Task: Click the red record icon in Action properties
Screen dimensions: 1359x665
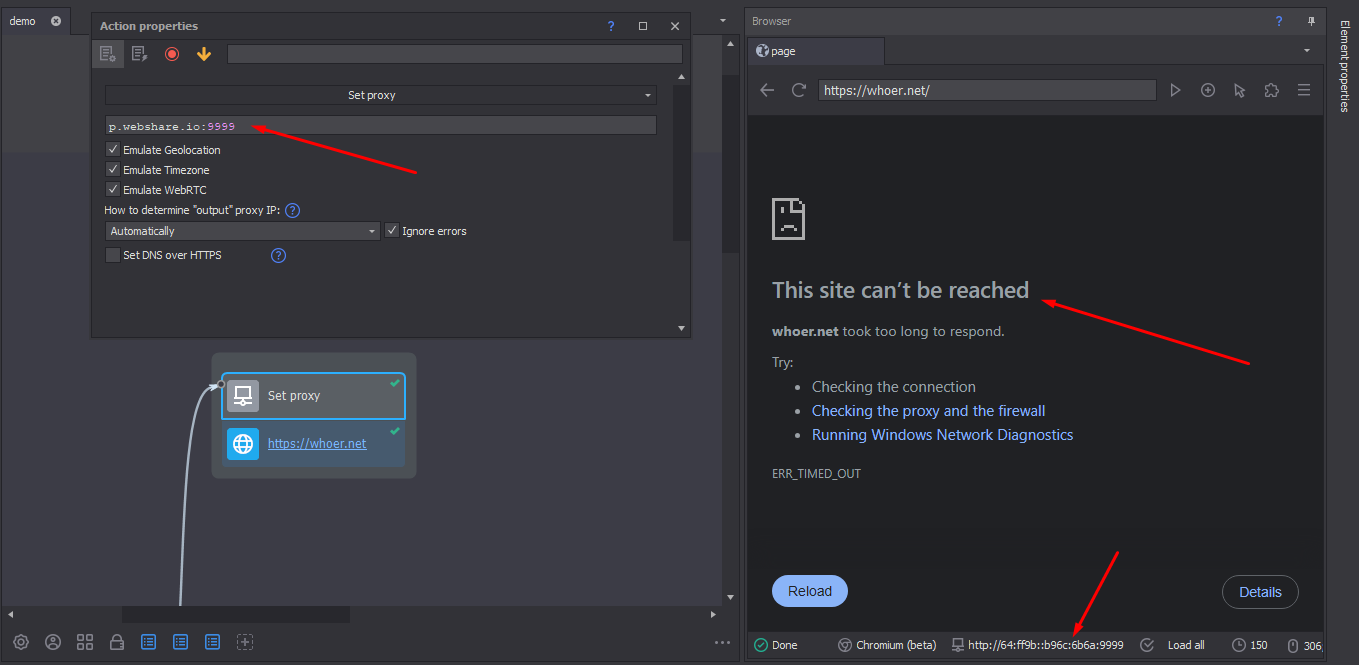Action: point(172,54)
